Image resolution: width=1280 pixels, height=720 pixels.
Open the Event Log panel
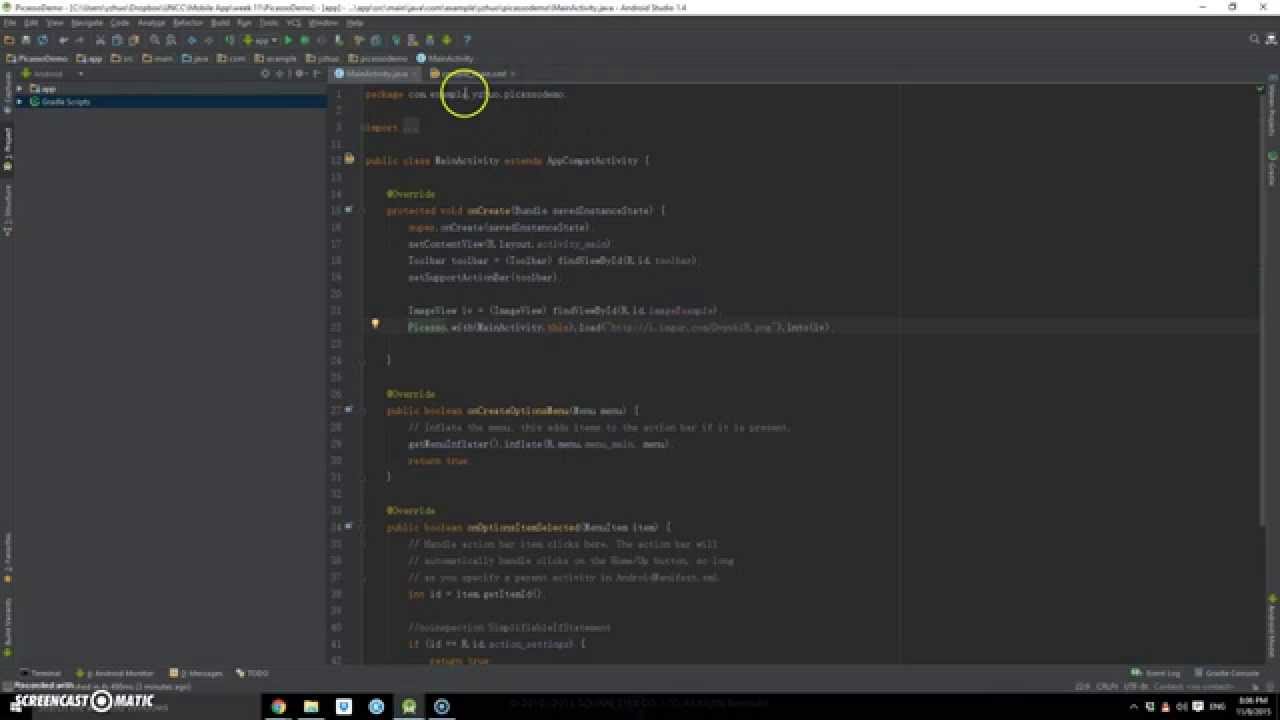click(x=1157, y=673)
